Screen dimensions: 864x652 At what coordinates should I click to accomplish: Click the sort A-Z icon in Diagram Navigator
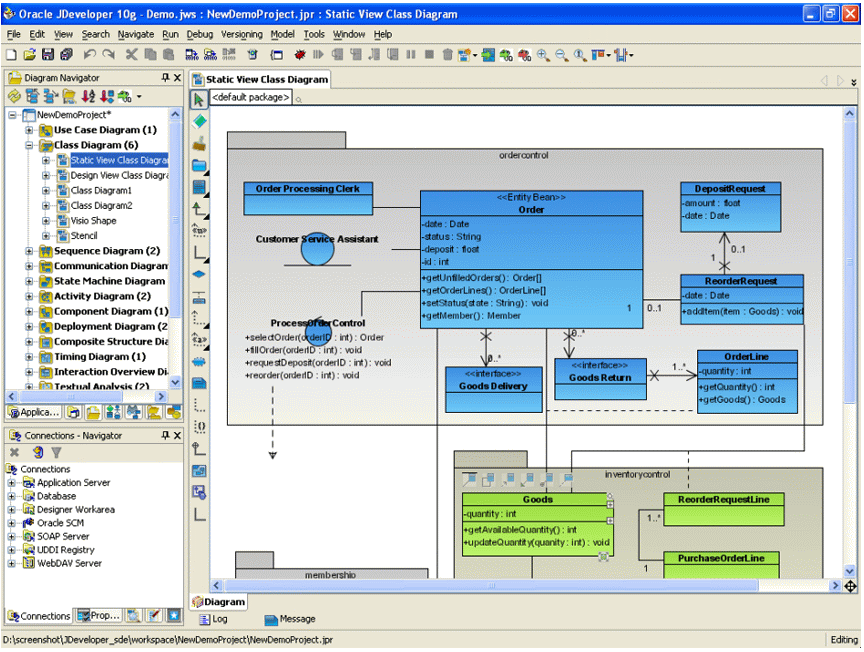pyautogui.click(x=88, y=96)
